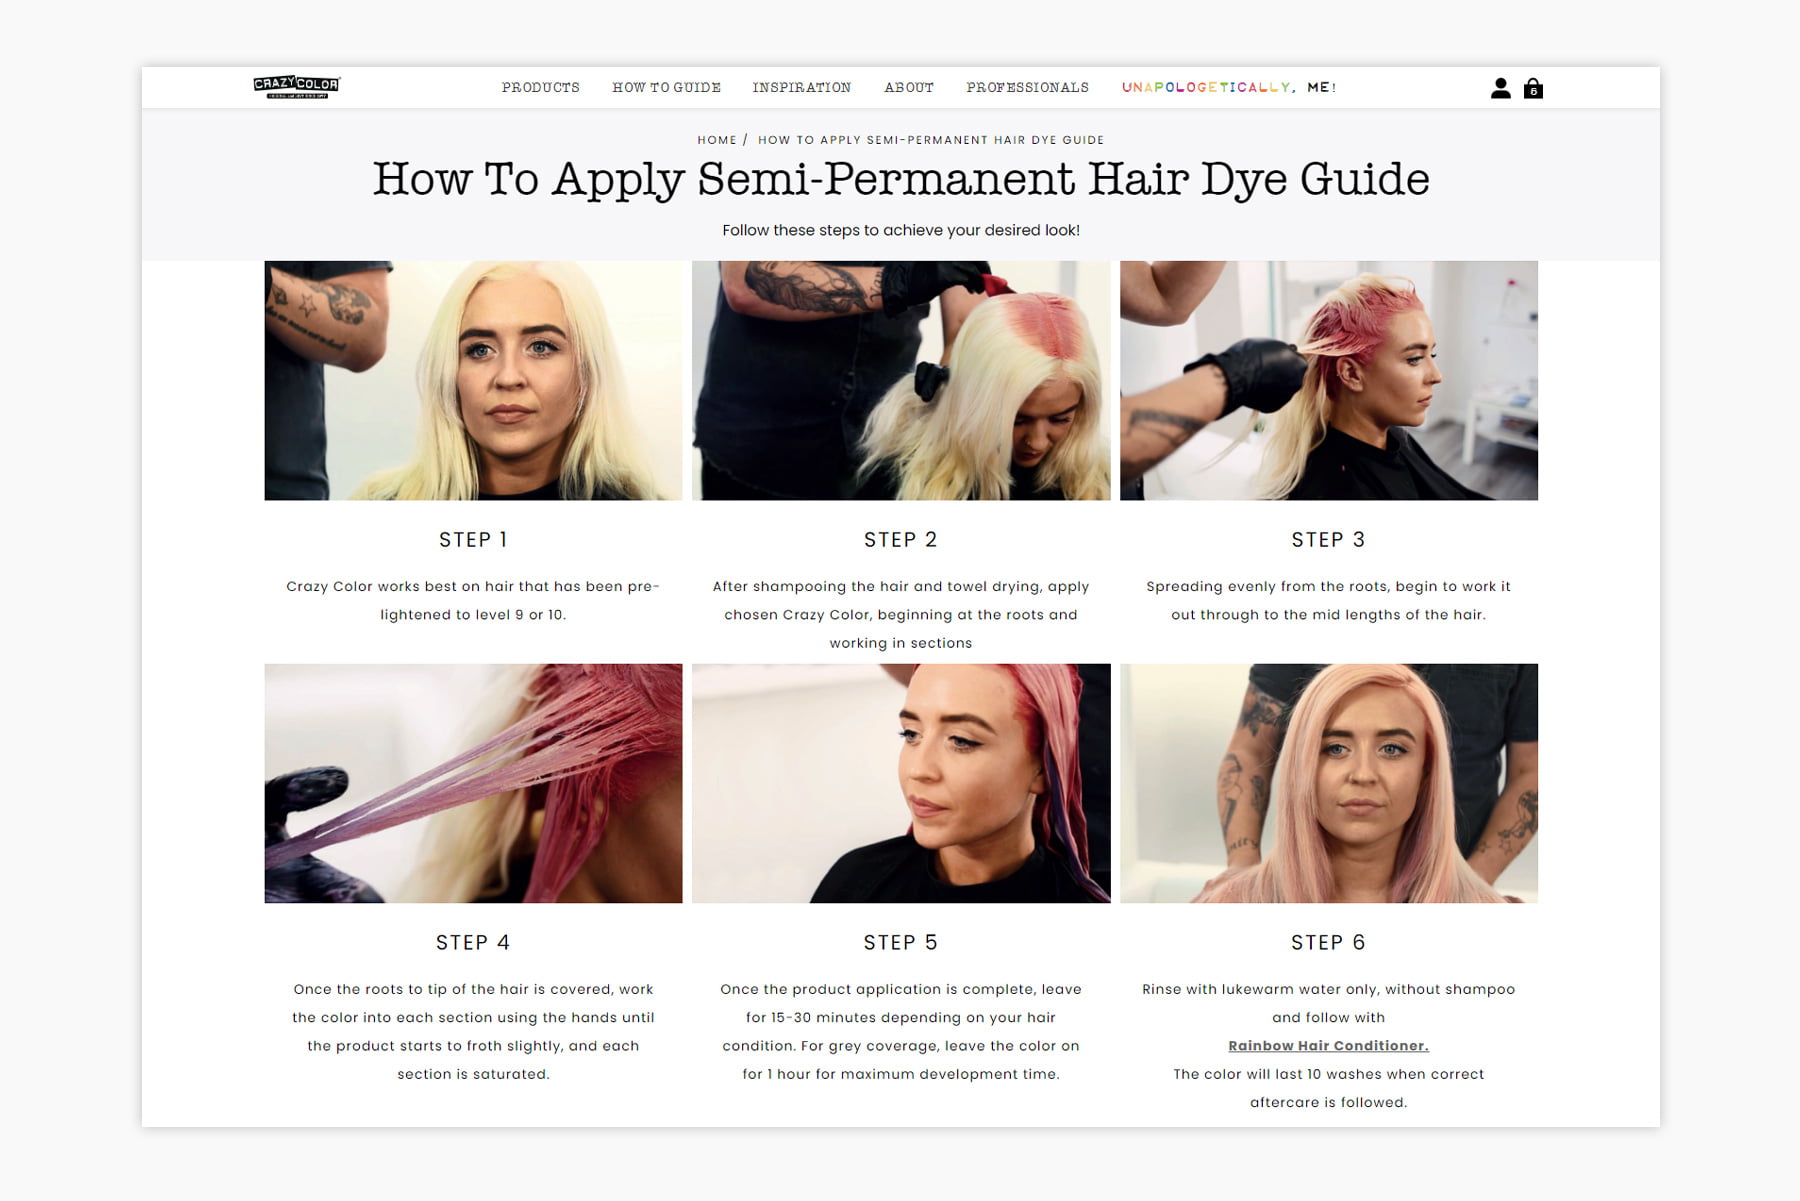Click 'out through to the mid lengths' text
Screen dimensions: 1800x1201
pos(1328,615)
